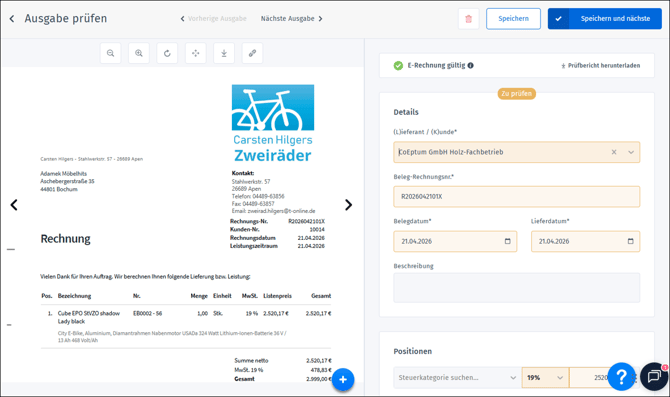Screen dimensions: 670x397
Task: Click invoice number R2026042101X in the preview
Action: [x=306, y=221]
